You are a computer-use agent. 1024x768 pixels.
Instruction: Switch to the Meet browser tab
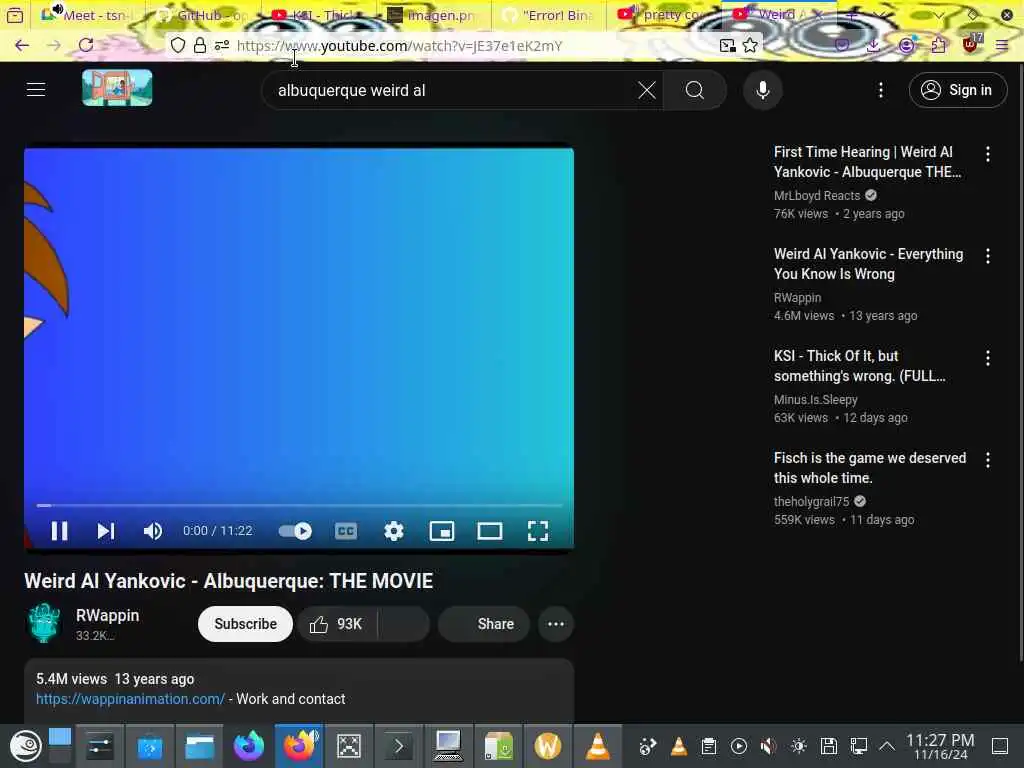click(x=88, y=14)
